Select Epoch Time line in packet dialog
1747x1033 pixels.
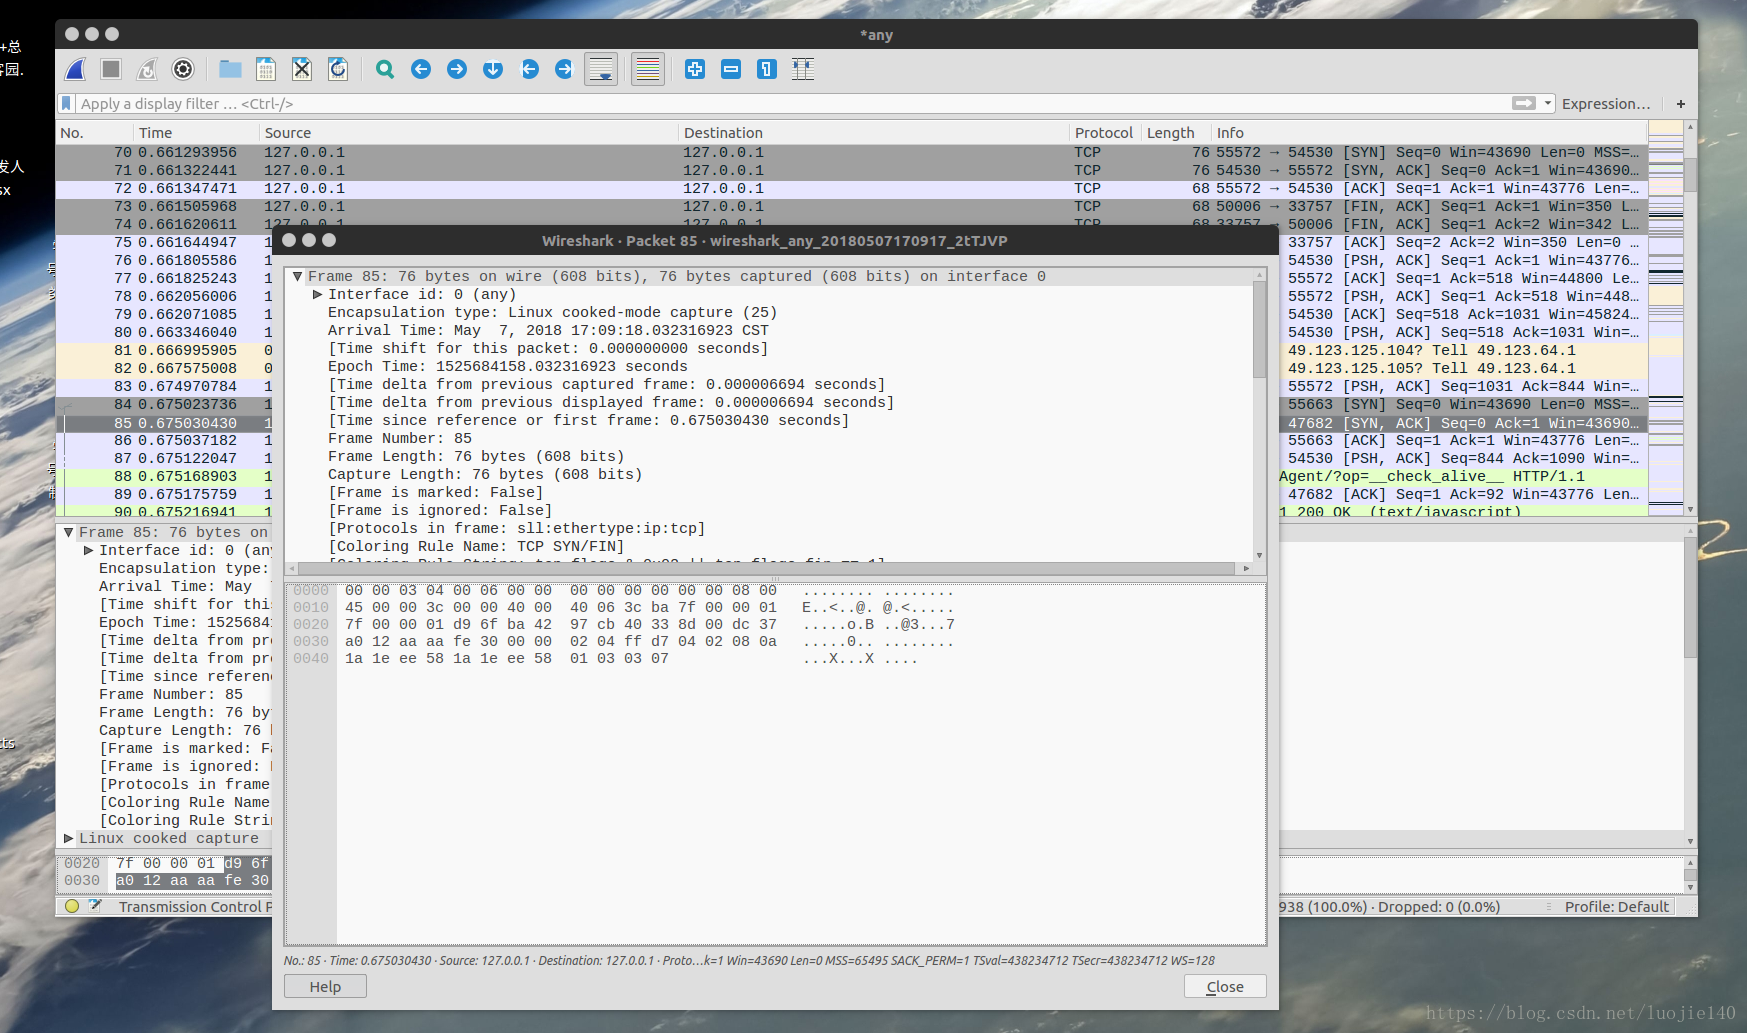(508, 366)
